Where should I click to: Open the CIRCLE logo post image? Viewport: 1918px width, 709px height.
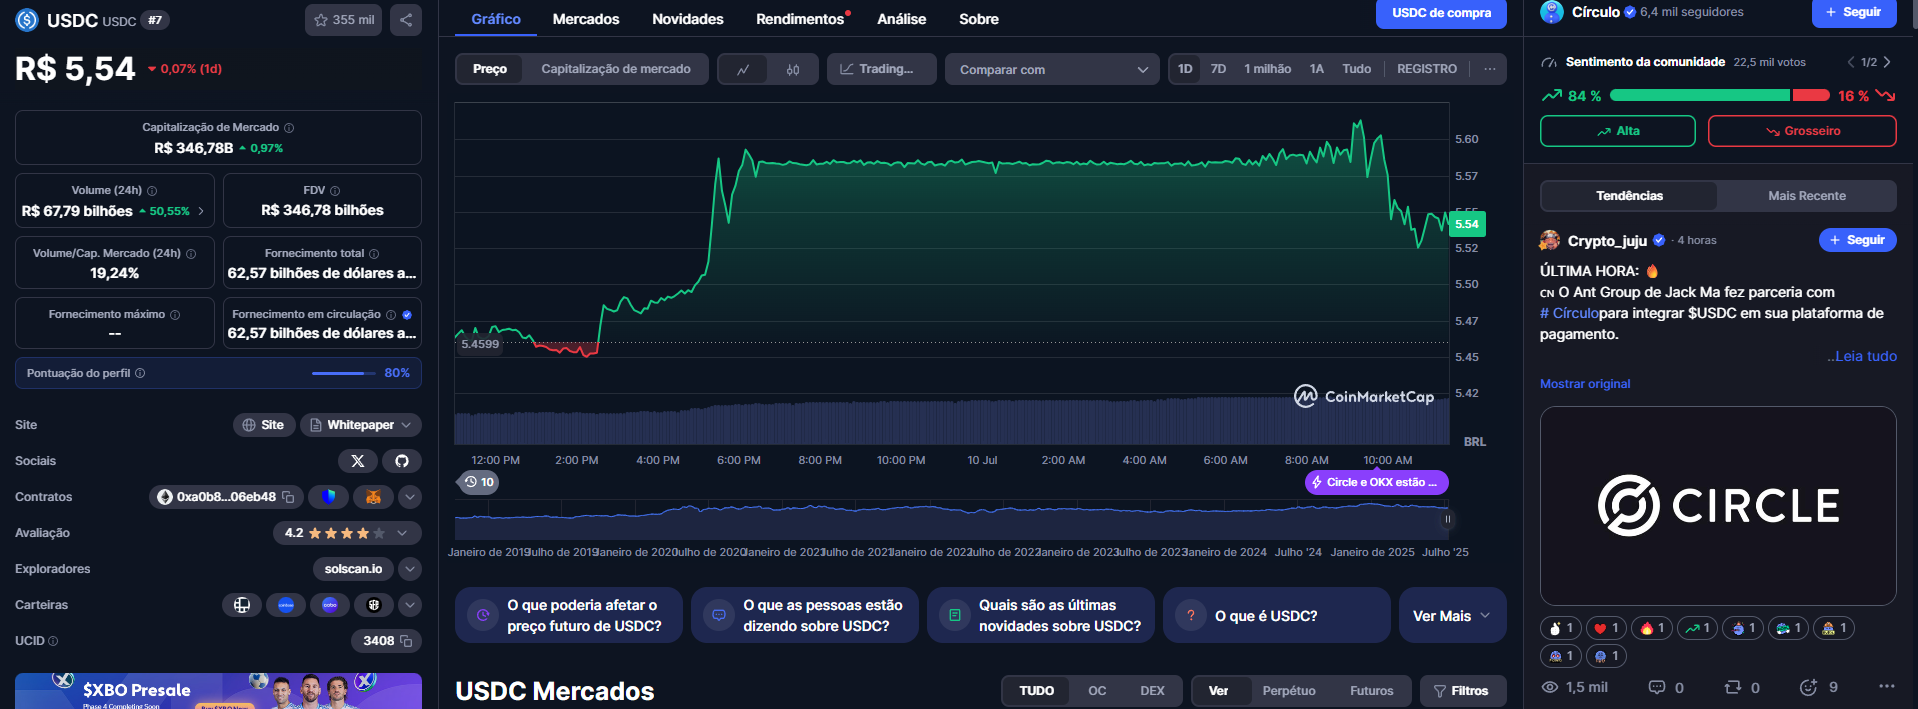[x=1718, y=506]
